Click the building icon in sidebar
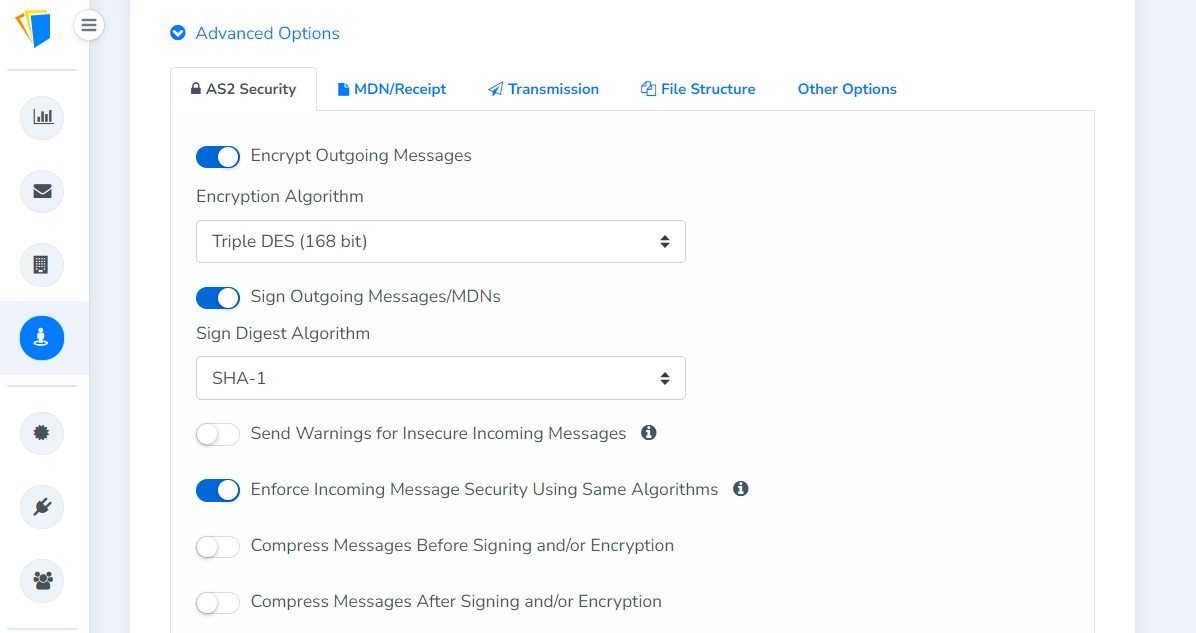The height and width of the screenshot is (633, 1196). [x=42, y=265]
